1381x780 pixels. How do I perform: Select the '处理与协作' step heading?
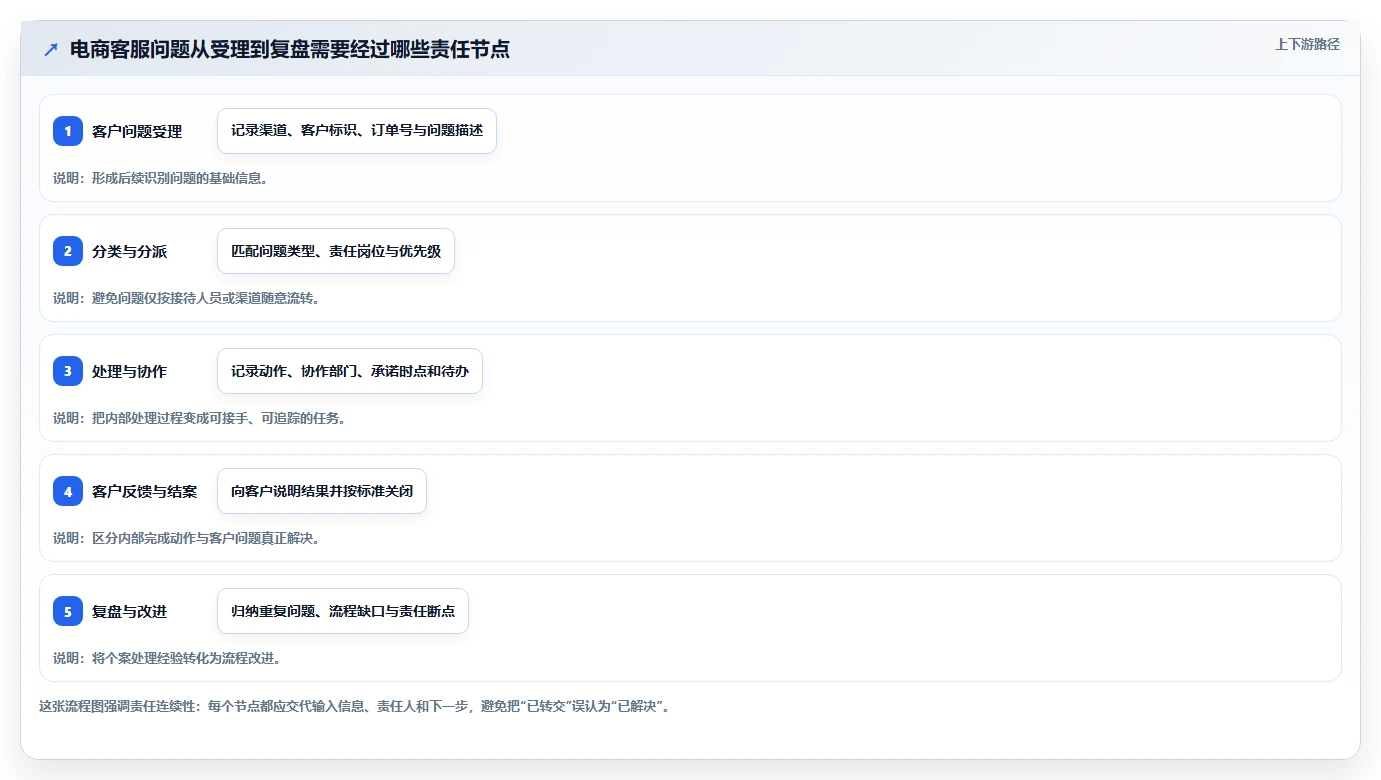tap(130, 371)
